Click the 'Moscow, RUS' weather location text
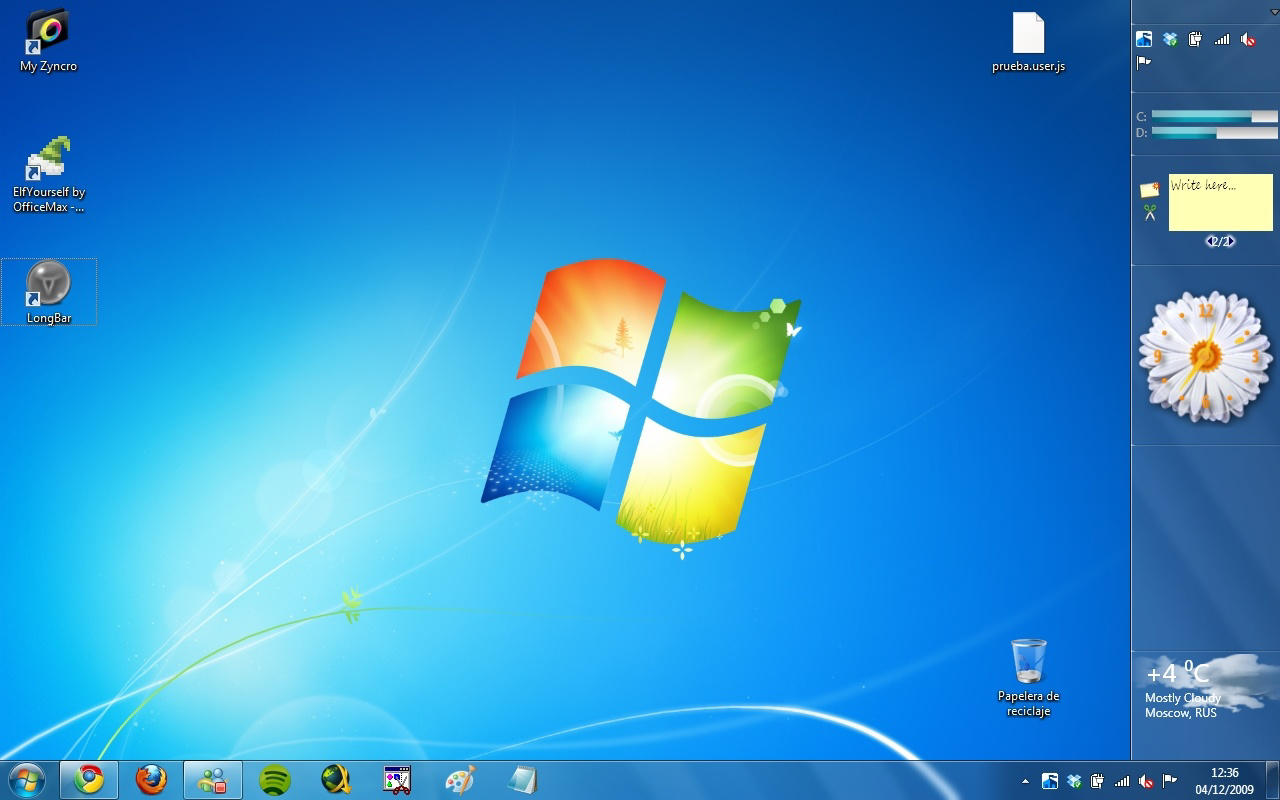 pyautogui.click(x=1181, y=713)
